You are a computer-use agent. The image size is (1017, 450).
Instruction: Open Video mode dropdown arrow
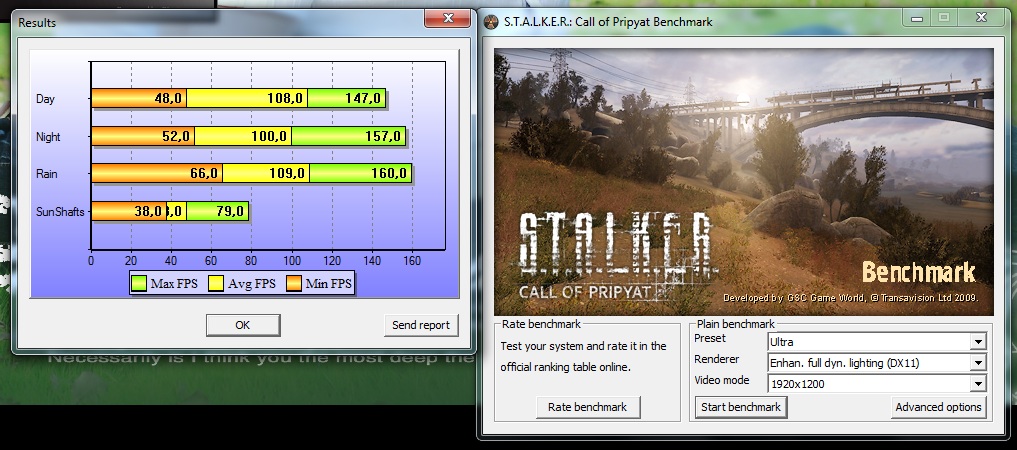[x=978, y=385]
